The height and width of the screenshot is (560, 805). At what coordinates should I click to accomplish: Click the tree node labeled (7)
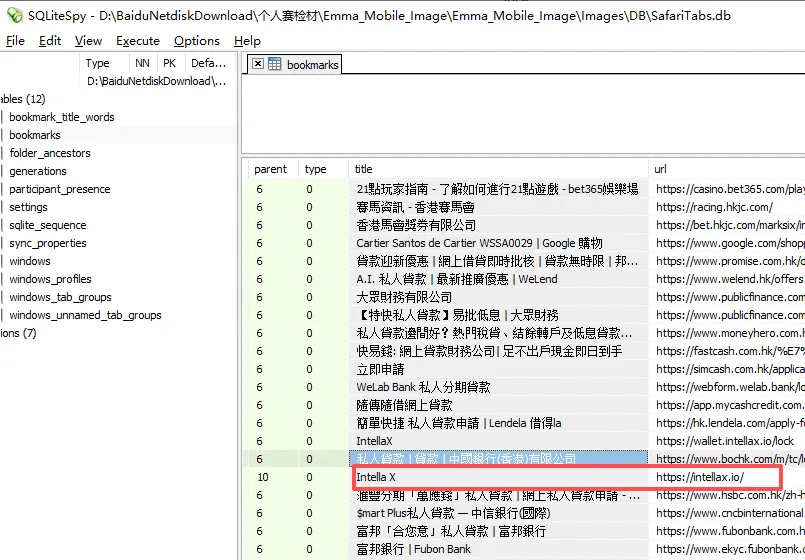click(18, 333)
